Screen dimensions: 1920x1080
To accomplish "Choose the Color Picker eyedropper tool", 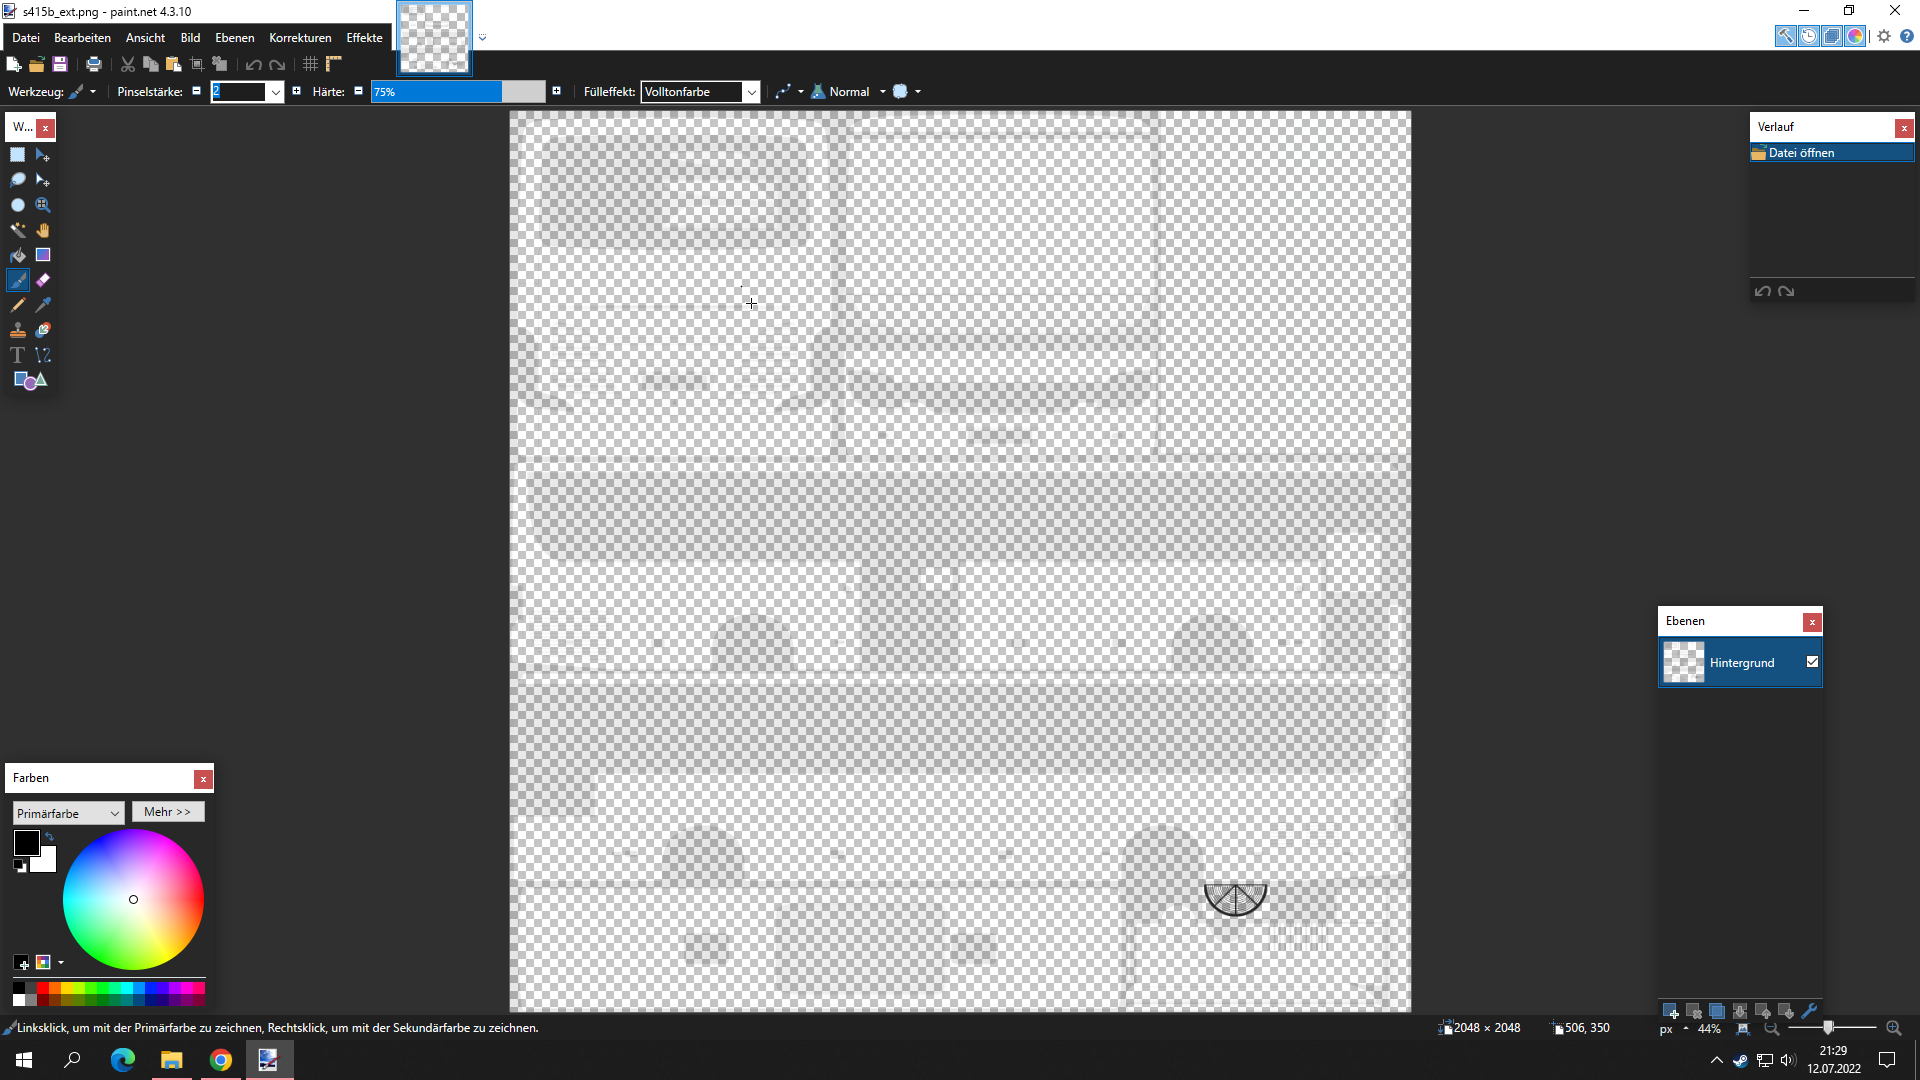I will pos(43,305).
